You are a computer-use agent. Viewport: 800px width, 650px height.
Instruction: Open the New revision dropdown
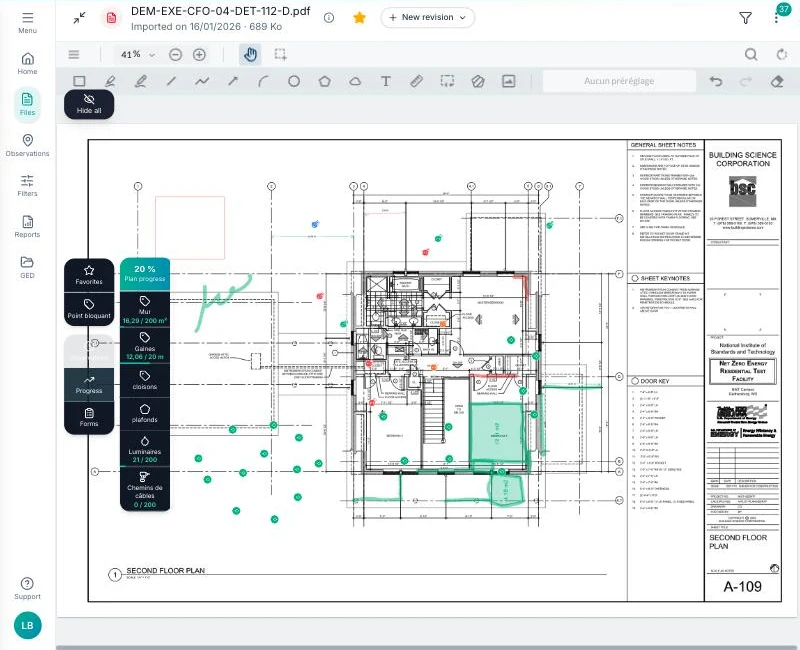pos(428,17)
